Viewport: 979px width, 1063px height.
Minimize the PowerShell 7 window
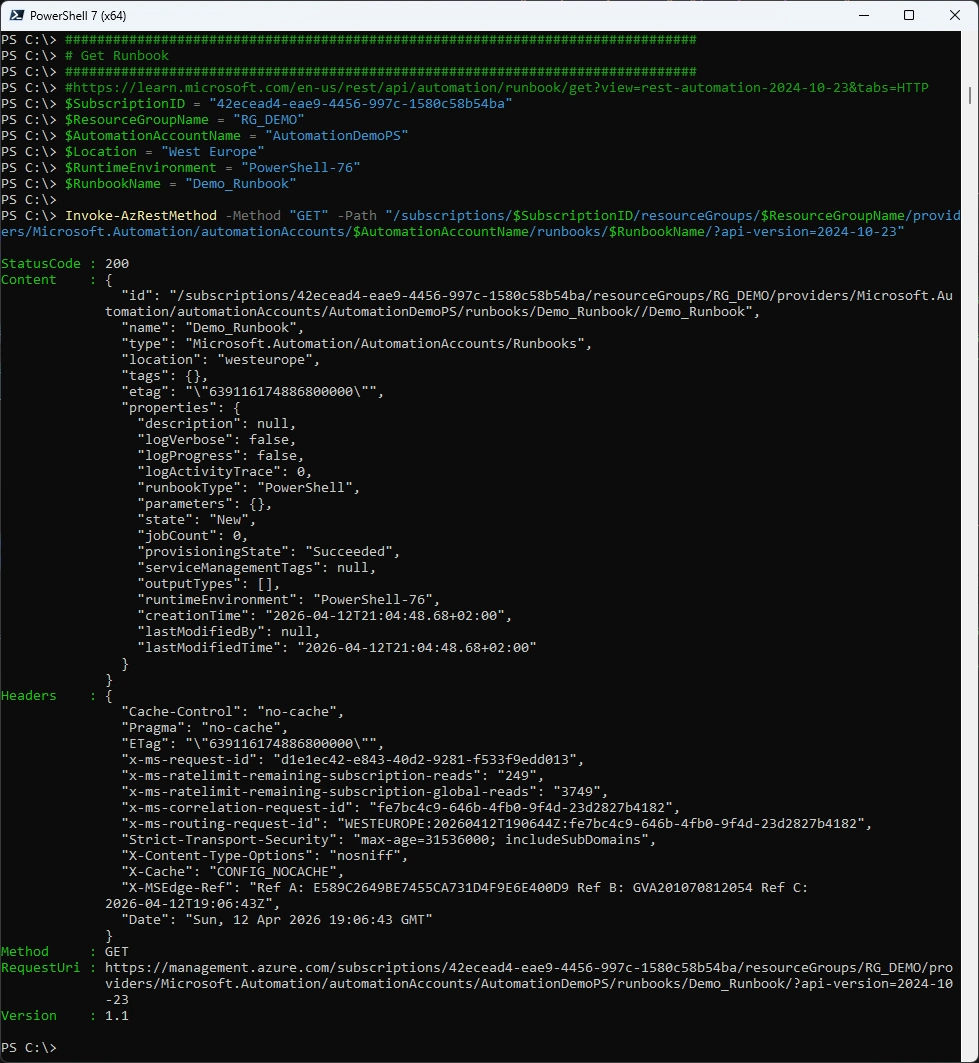863,16
